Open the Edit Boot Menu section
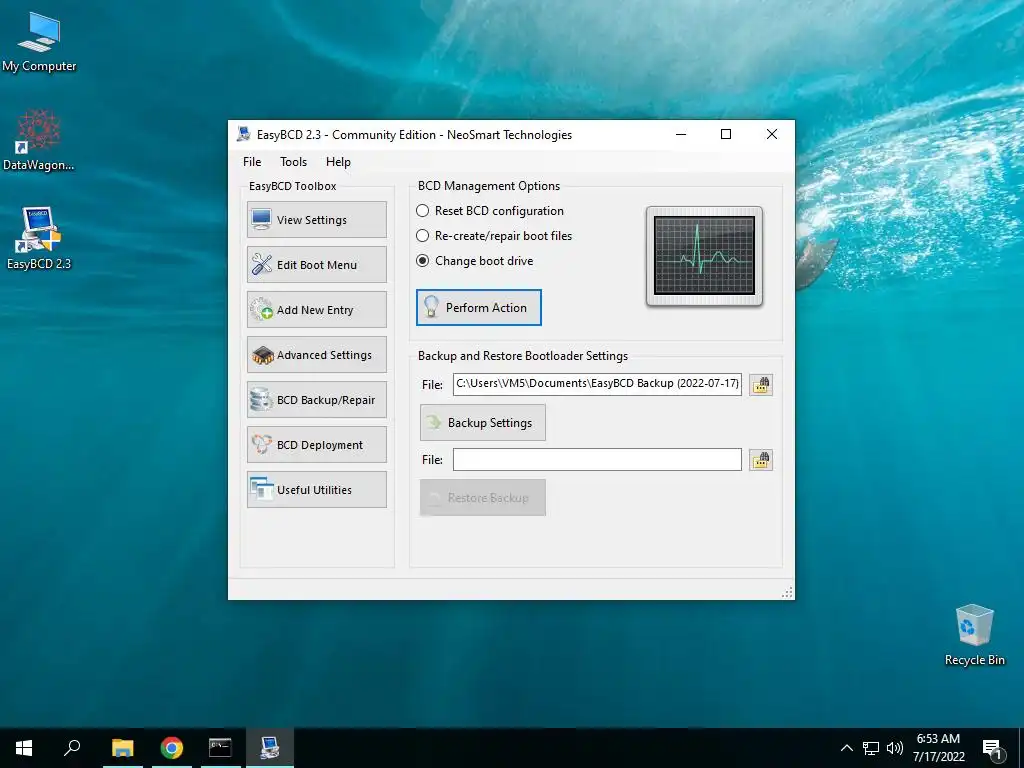Screen dimensions: 1024x768 pos(317,264)
